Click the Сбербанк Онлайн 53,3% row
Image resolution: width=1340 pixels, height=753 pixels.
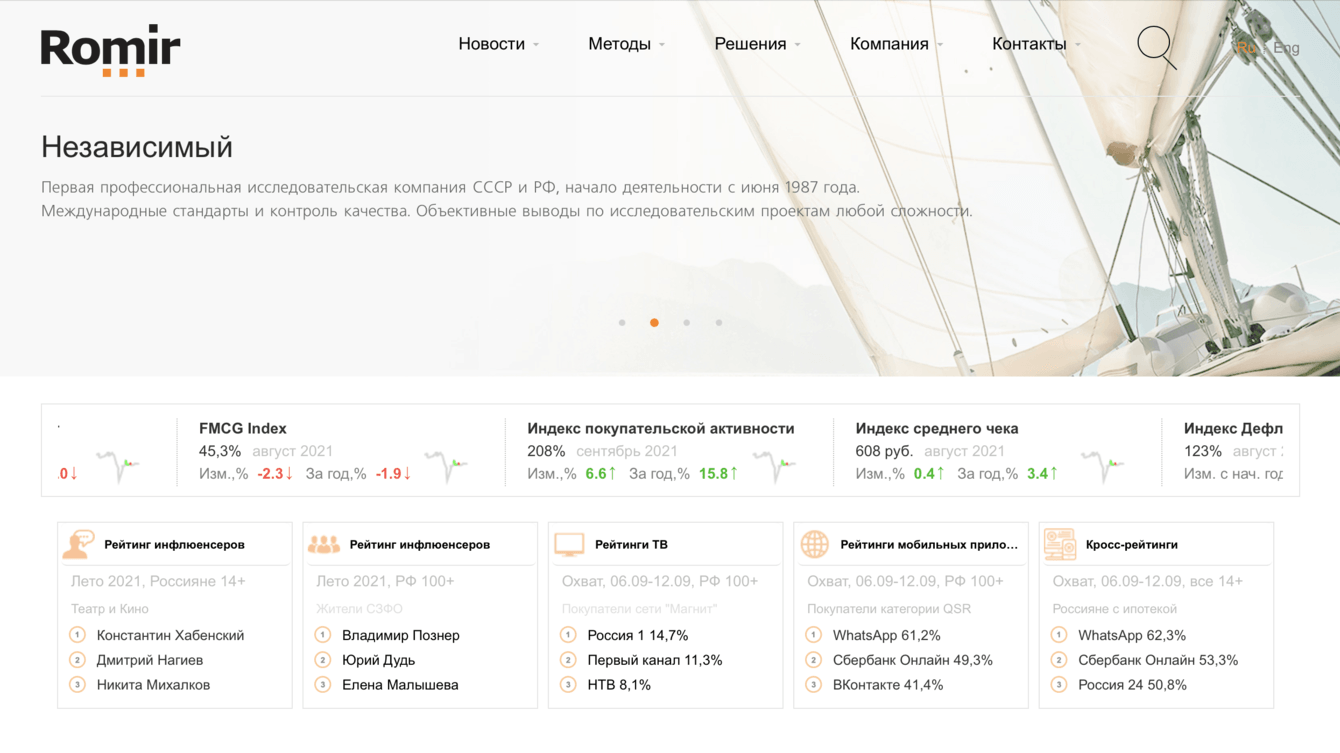1158,660
